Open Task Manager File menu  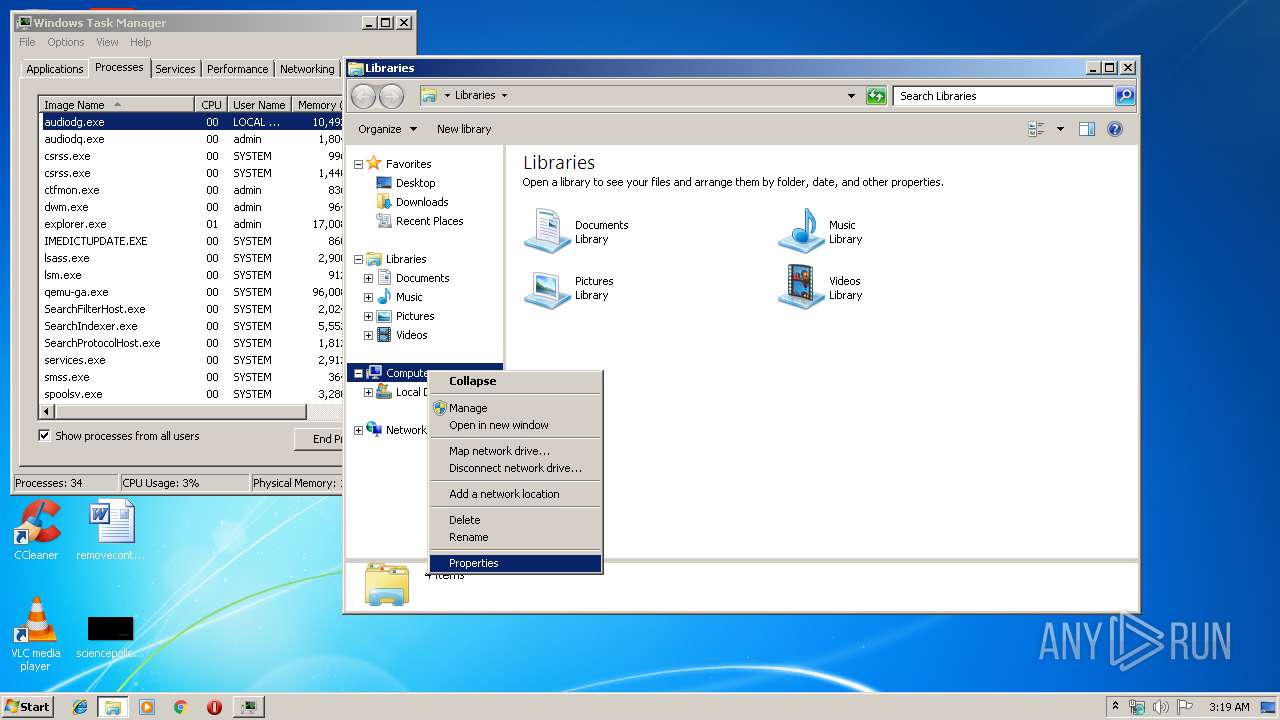(x=27, y=42)
